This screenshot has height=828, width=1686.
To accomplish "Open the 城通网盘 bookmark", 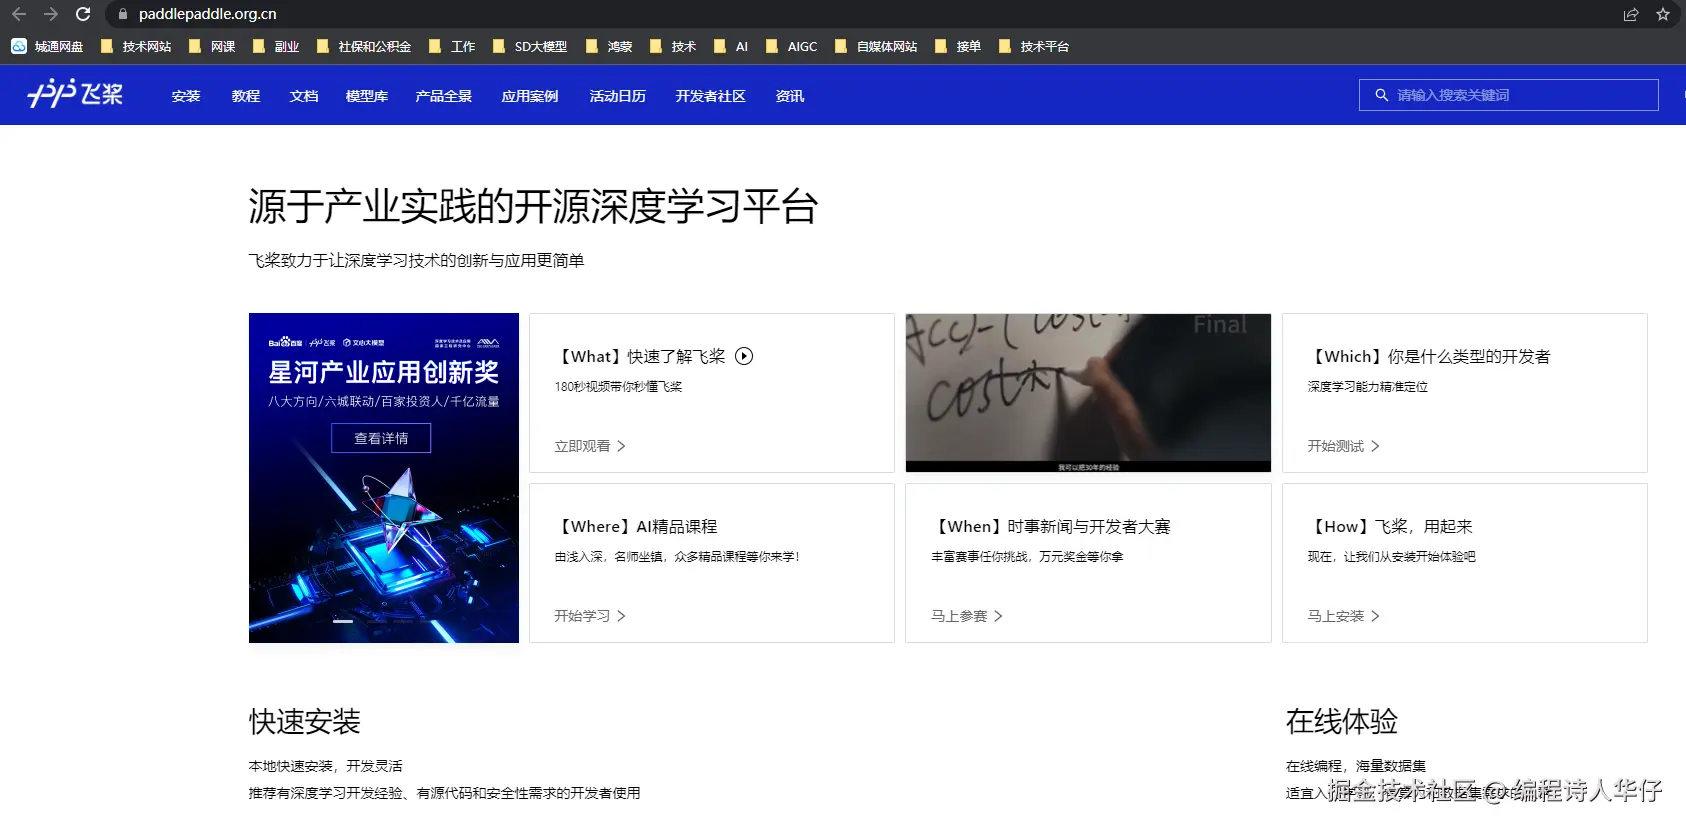I will coord(47,46).
